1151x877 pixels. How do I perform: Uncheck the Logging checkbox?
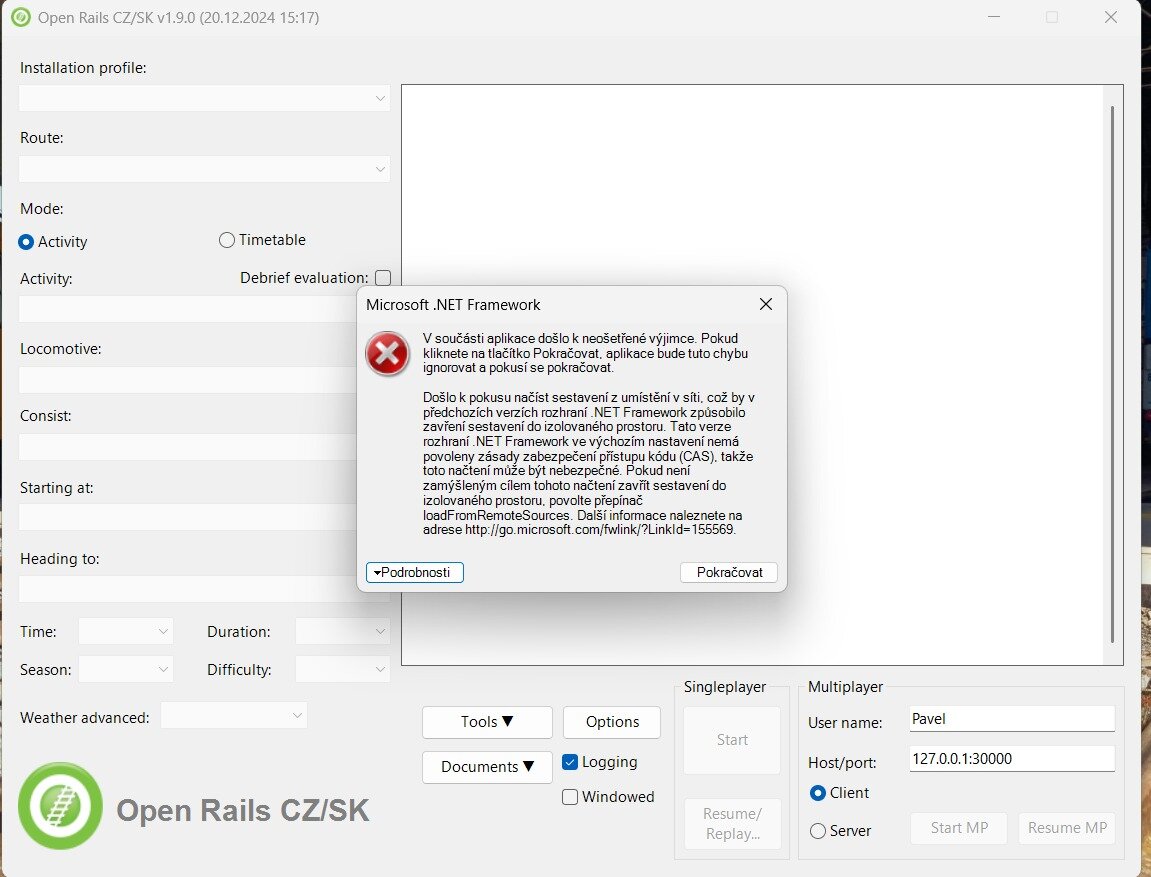click(570, 762)
